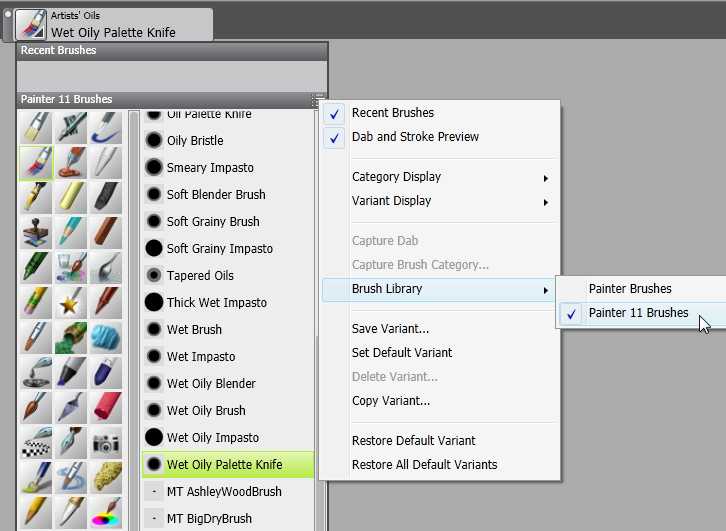Screen dimensions: 726x531
Task: Pick the camera brush category icon
Action: (104, 443)
